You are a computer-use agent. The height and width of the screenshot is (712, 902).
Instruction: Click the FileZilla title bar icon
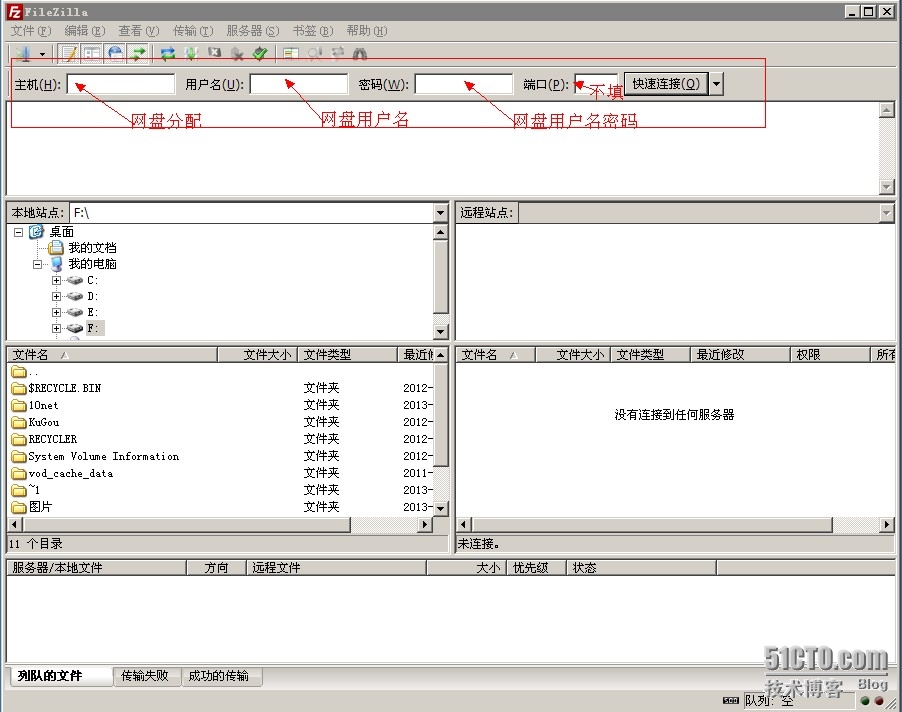[x=15, y=12]
